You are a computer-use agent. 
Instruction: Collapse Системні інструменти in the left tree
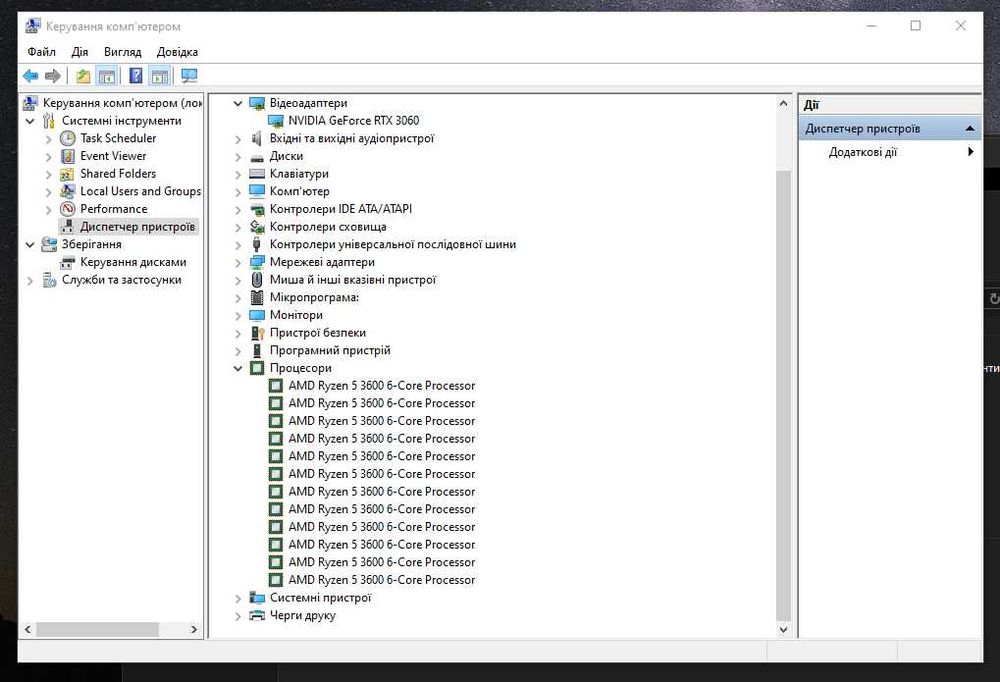pyautogui.click(x=30, y=121)
